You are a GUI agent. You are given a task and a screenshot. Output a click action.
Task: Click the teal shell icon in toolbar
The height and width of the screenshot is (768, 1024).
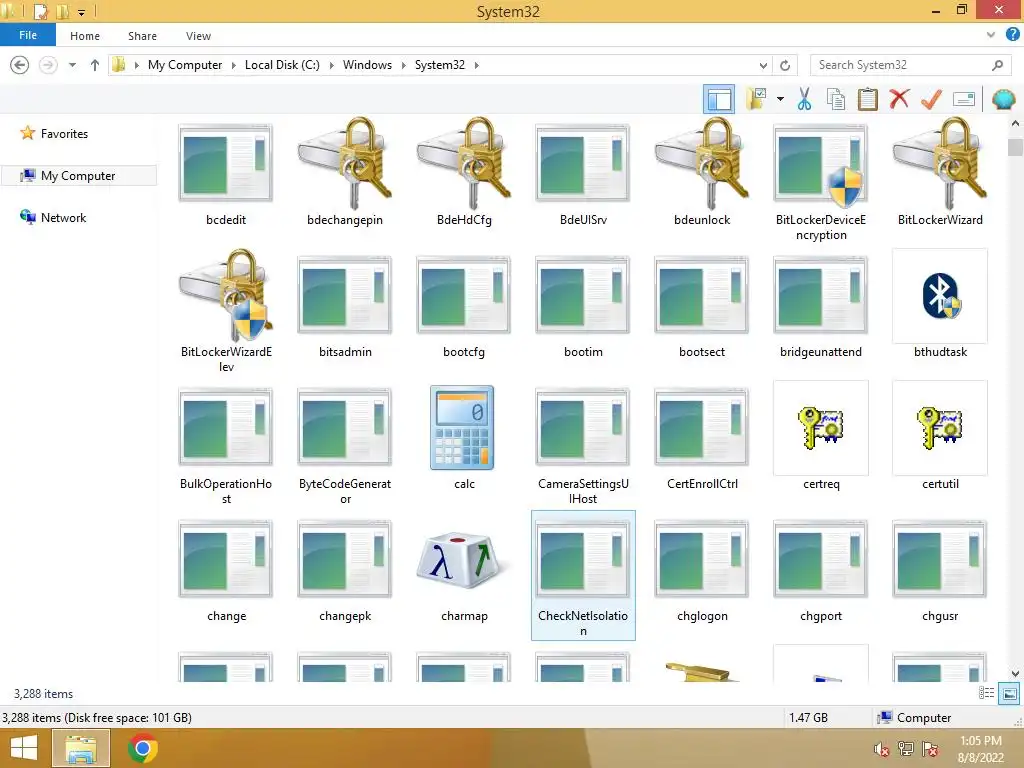coord(1004,99)
